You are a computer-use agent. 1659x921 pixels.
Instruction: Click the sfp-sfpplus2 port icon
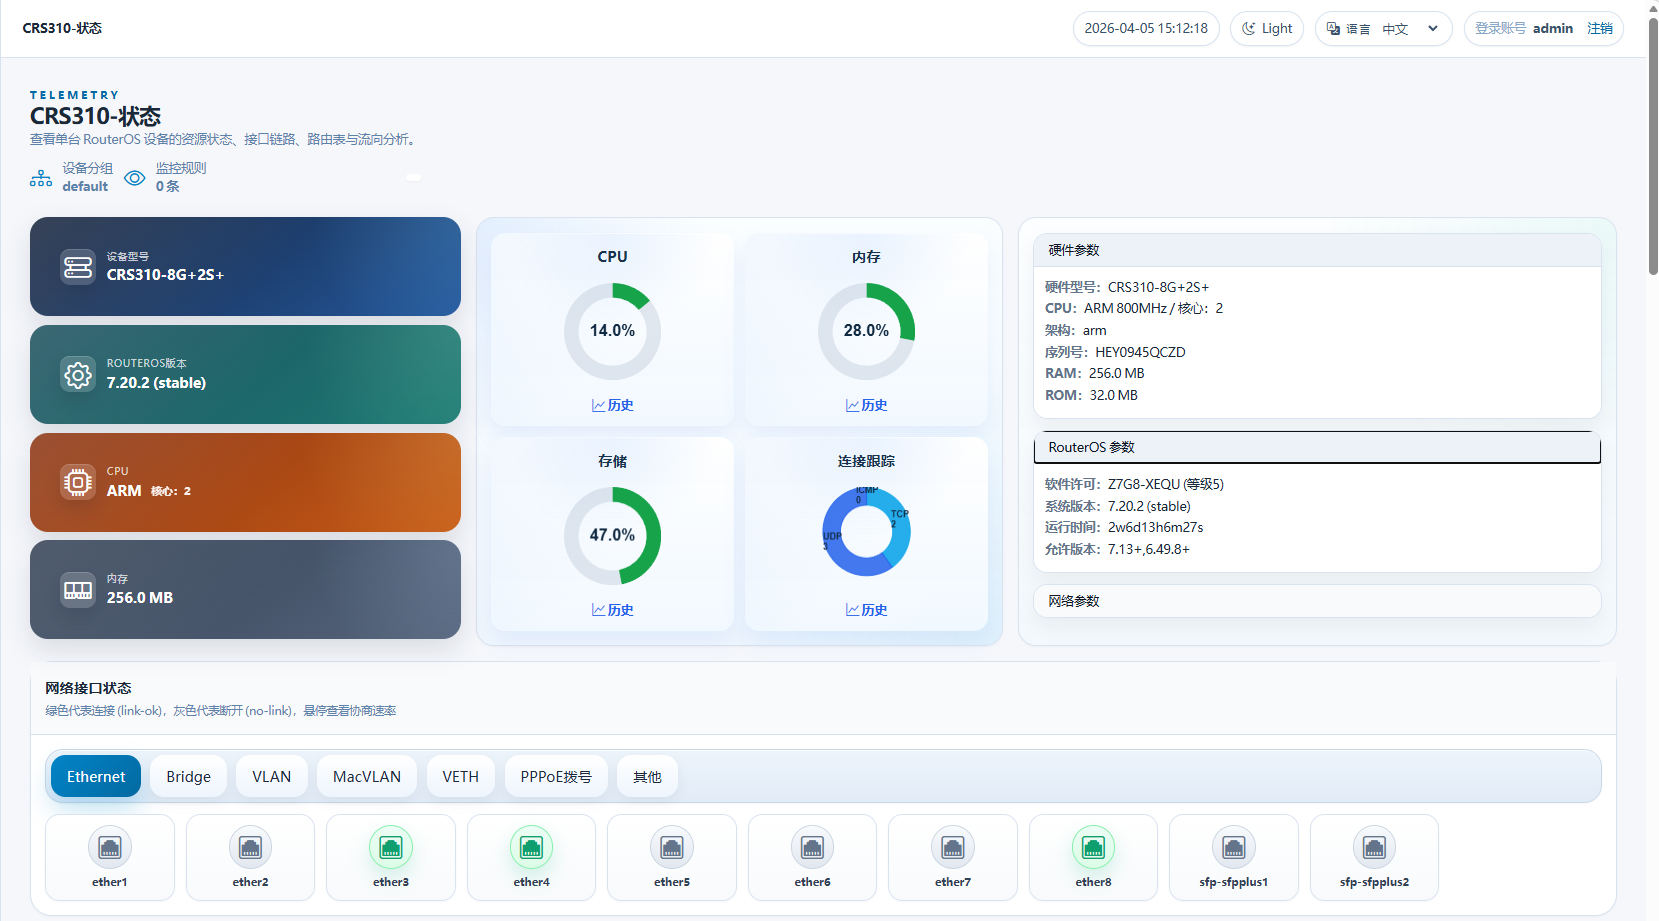pos(1374,848)
